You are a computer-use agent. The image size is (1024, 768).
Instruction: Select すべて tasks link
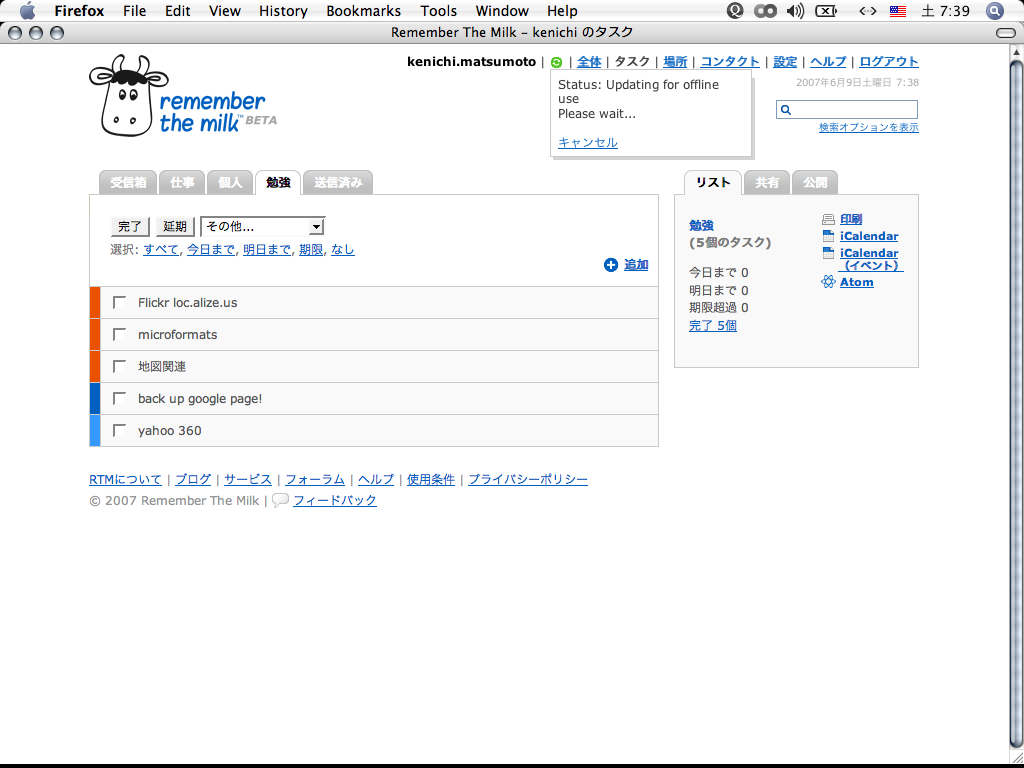point(161,249)
